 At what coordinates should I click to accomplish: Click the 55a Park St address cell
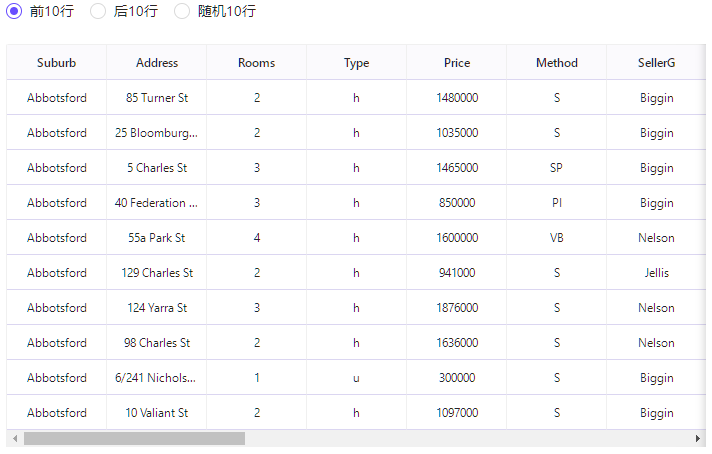coord(157,238)
